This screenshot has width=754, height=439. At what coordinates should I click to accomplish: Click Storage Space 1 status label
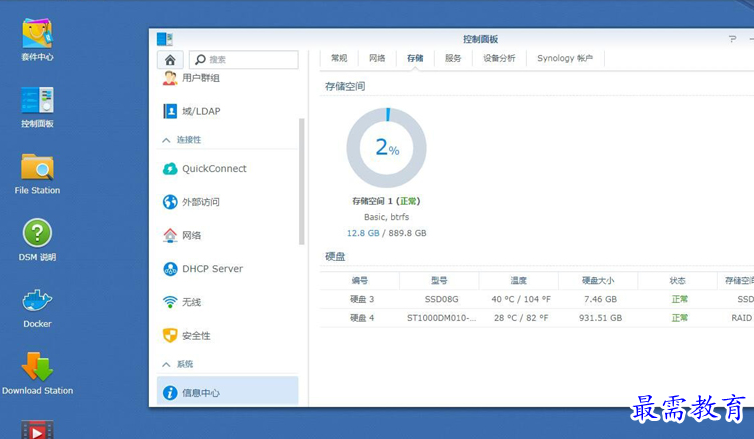pos(386,201)
